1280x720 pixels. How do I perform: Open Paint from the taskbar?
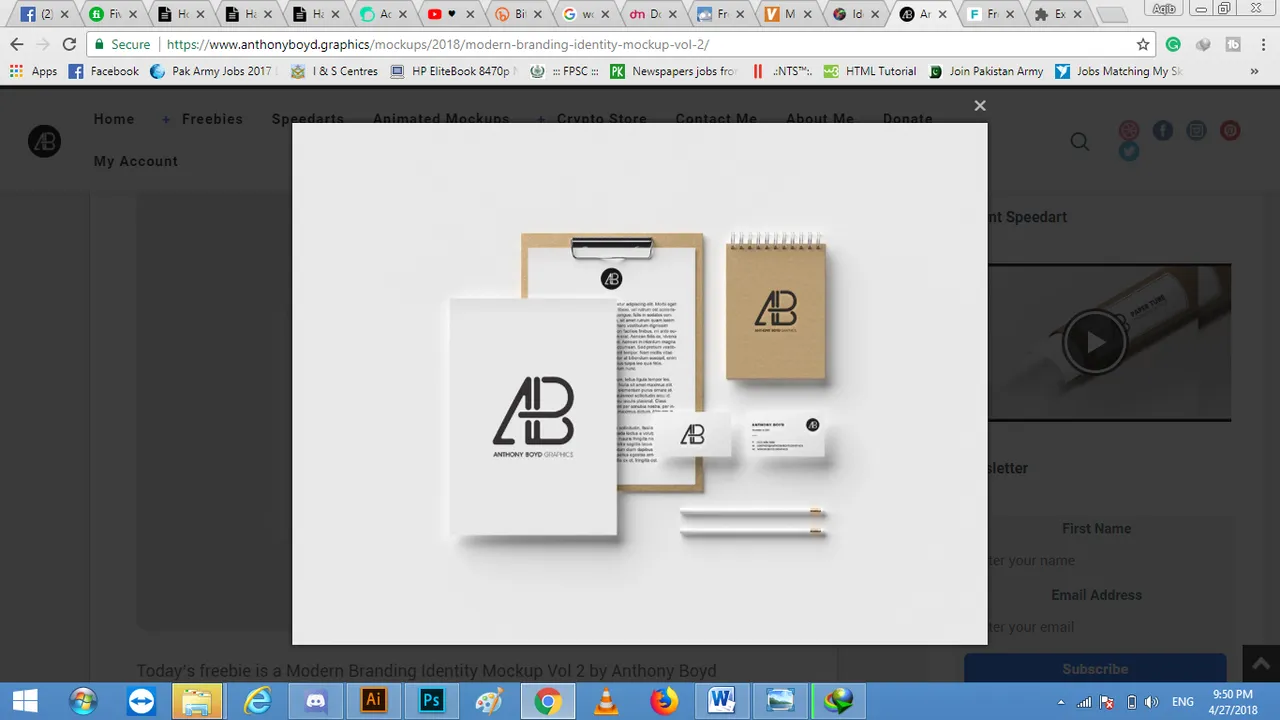click(x=489, y=701)
